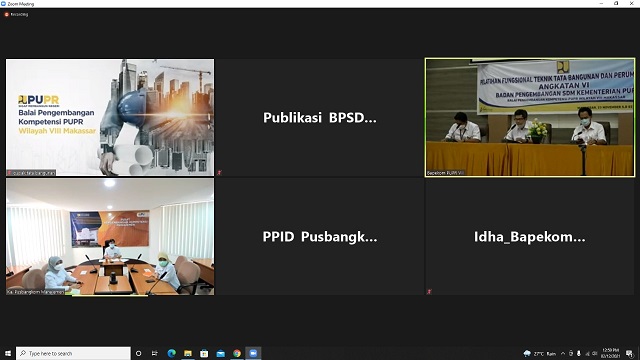Image resolution: width=640 pixels, height=360 pixels.
Task: Expand the hidden system tray icons chevron
Action: click(563, 353)
